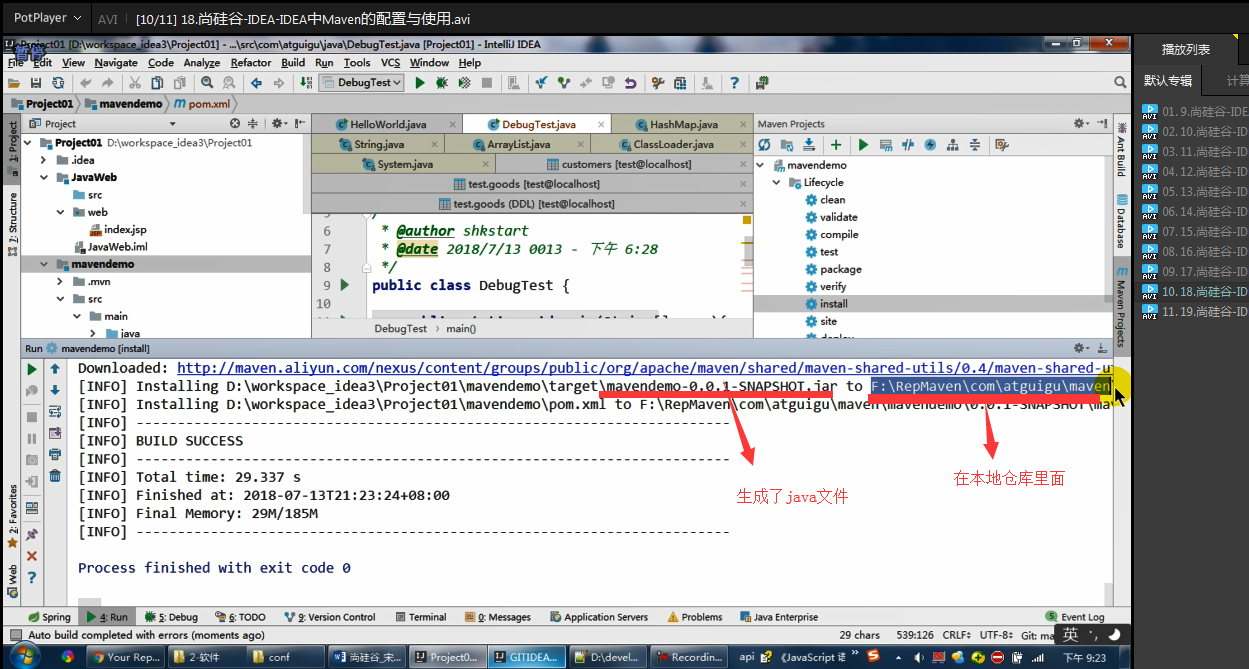Collapse mavendemo node in Maven Projects
This screenshot has height=669, width=1249.
761,165
